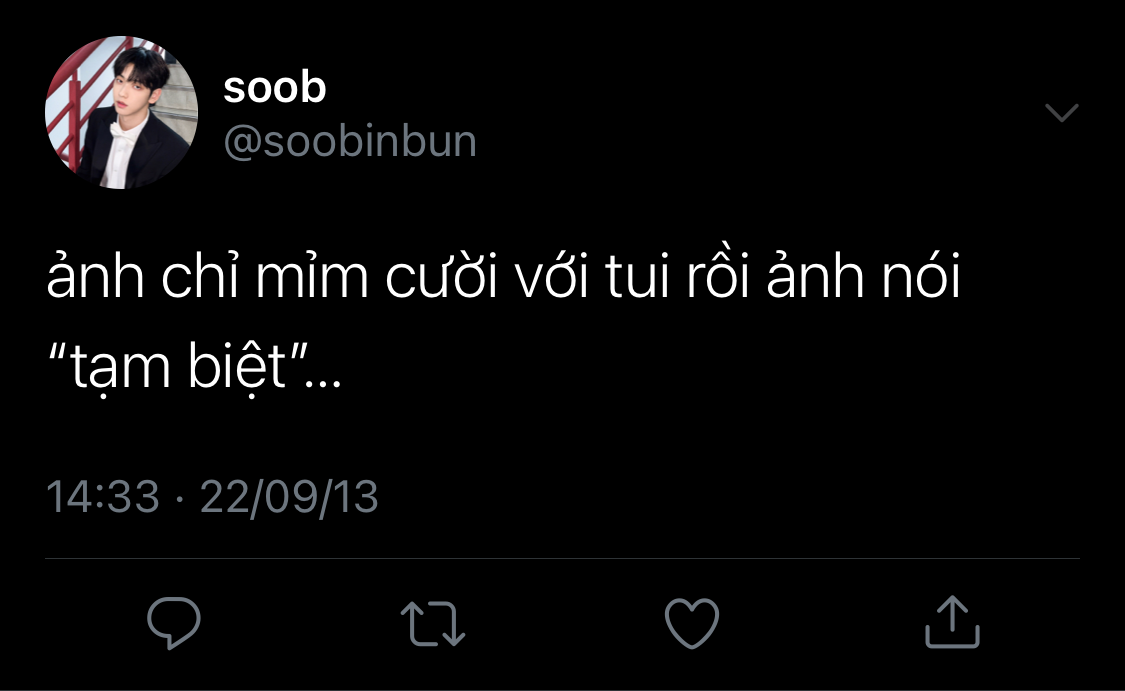The height and width of the screenshot is (691, 1125).
Task: Reply to the tweet from soob
Action: click(174, 621)
